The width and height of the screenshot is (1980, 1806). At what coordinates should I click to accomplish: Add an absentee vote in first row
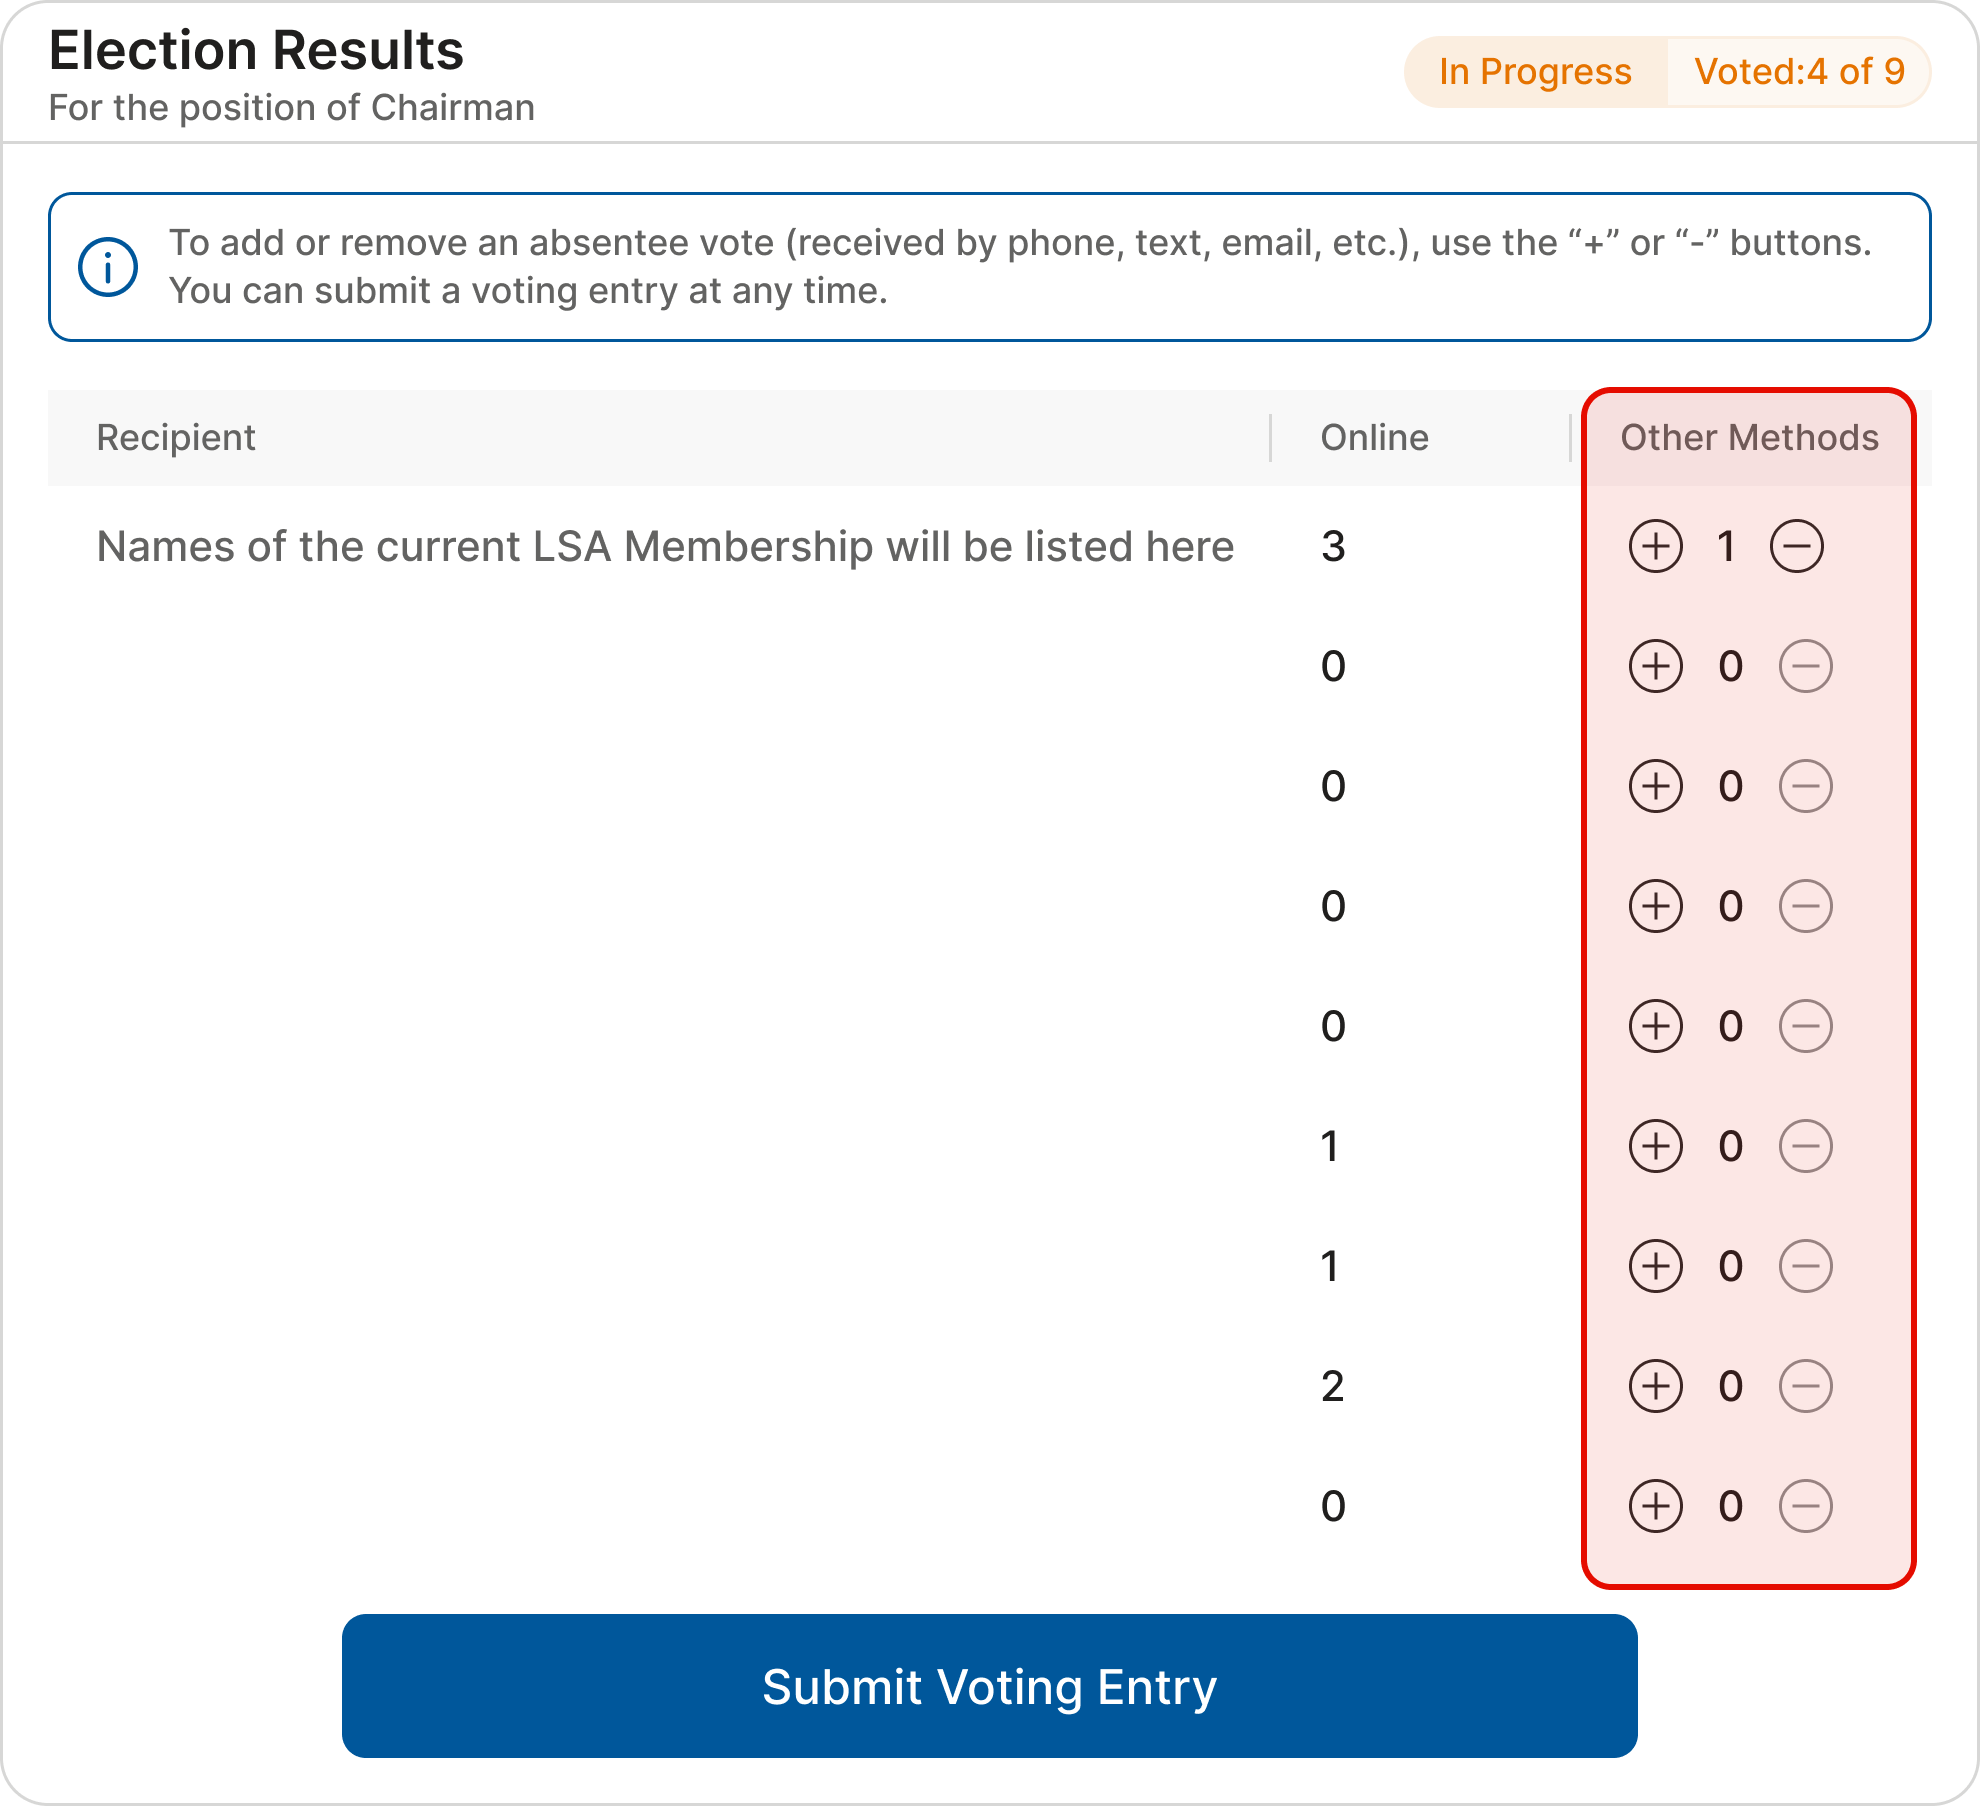1655,546
